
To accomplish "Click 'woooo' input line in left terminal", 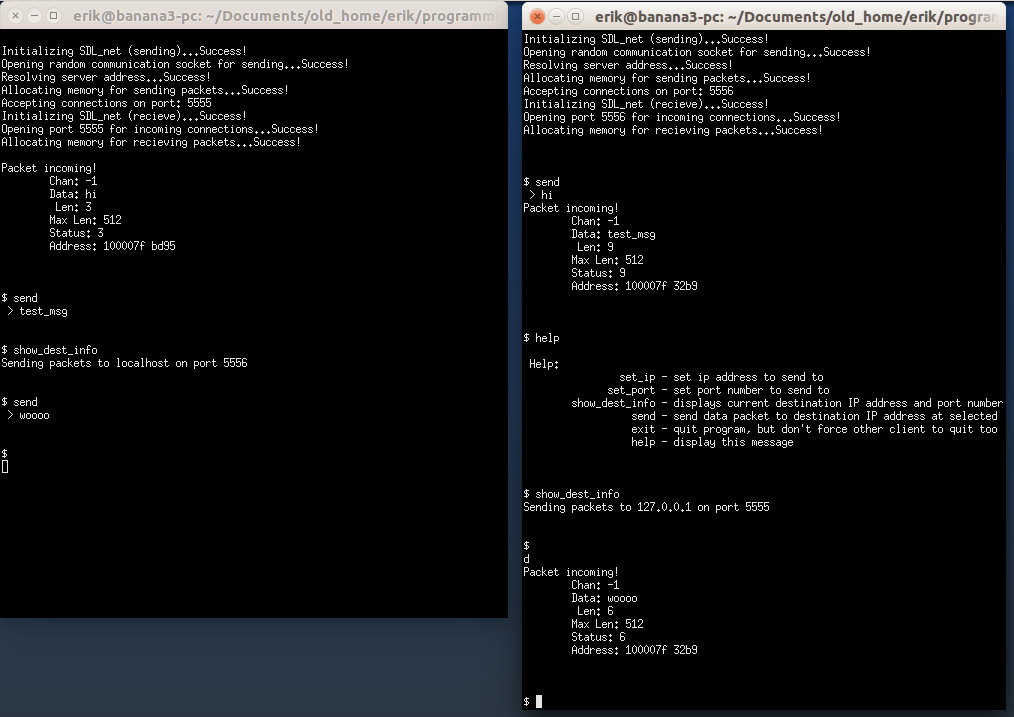I will [x=34, y=415].
